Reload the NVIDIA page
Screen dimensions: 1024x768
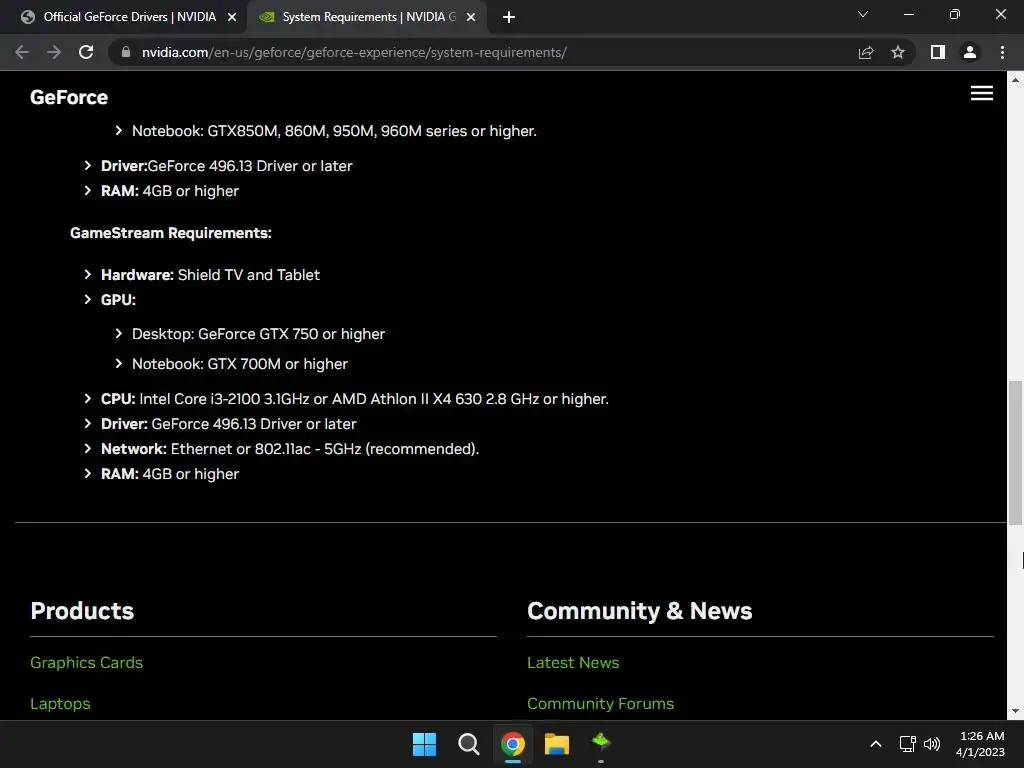click(x=86, y=52)
